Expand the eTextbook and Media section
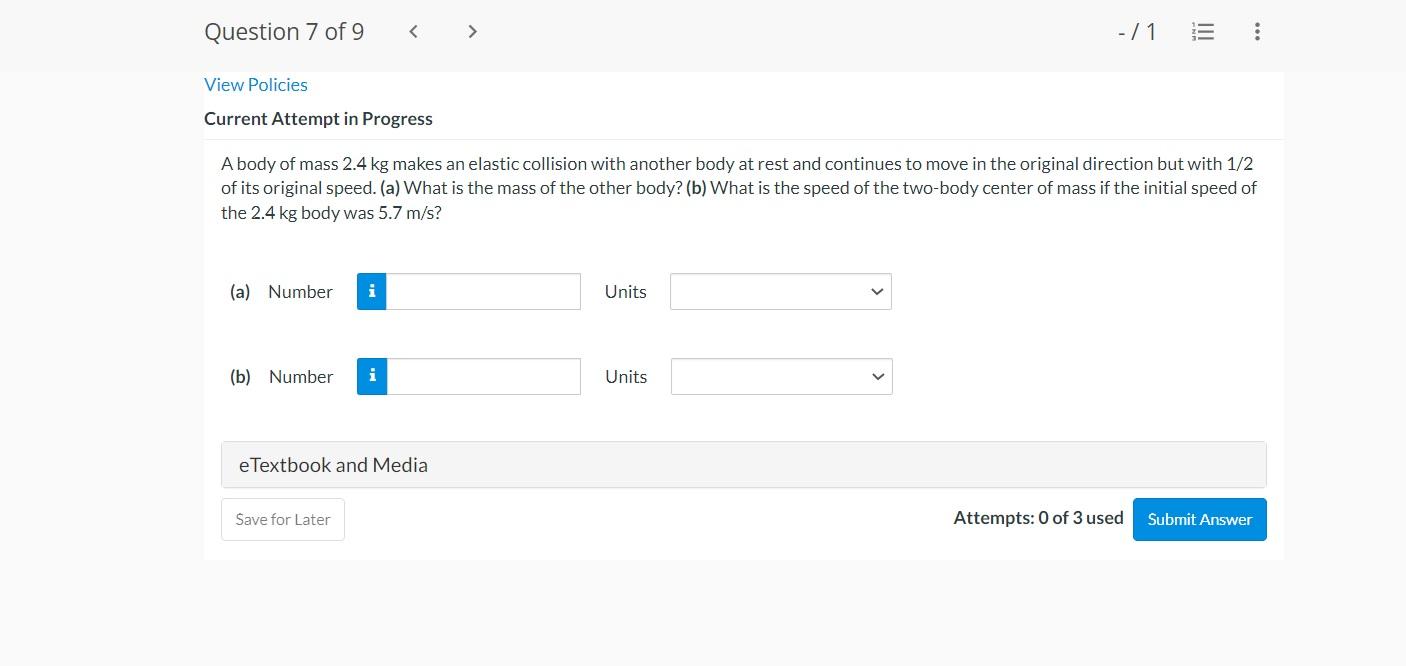 [743, 465]
